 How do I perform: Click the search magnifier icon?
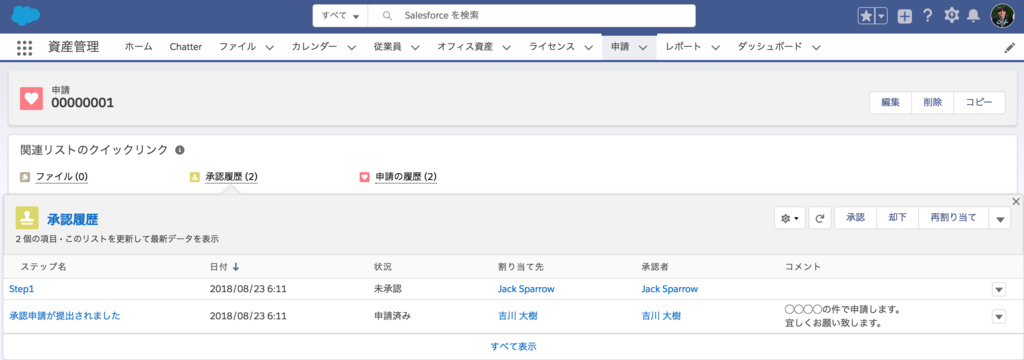[x=387, y=16]
